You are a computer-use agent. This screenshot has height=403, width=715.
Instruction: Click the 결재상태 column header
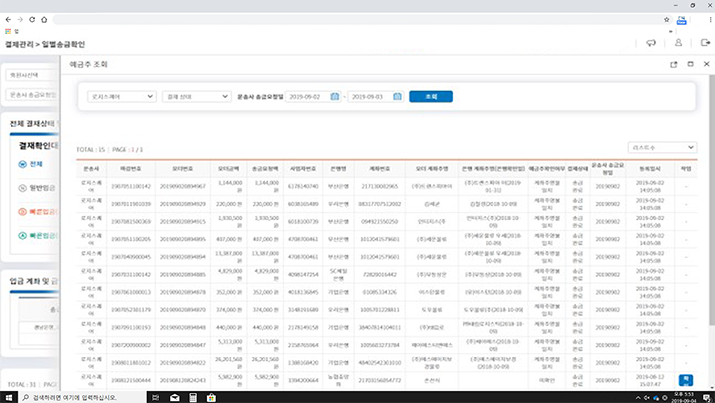(578, 169)
